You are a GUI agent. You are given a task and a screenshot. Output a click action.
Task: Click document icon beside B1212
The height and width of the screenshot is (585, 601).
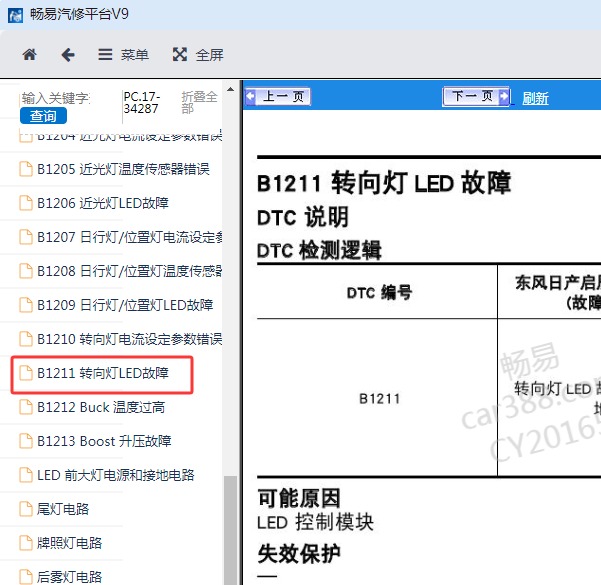coord(26,407)
